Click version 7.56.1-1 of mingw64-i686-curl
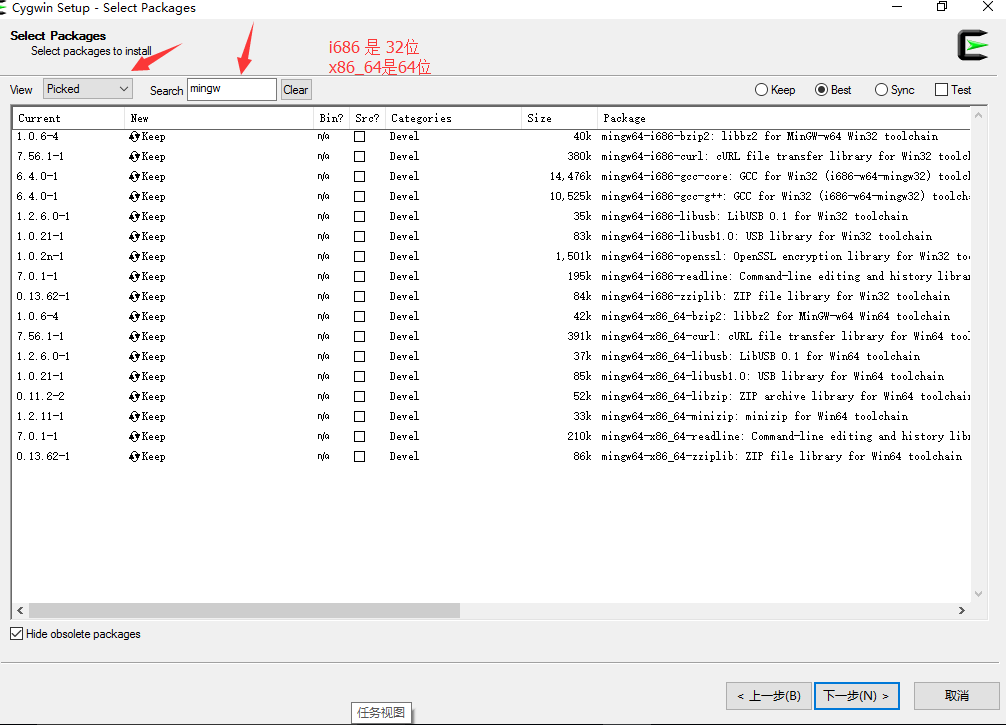 (x=40, y=157)
